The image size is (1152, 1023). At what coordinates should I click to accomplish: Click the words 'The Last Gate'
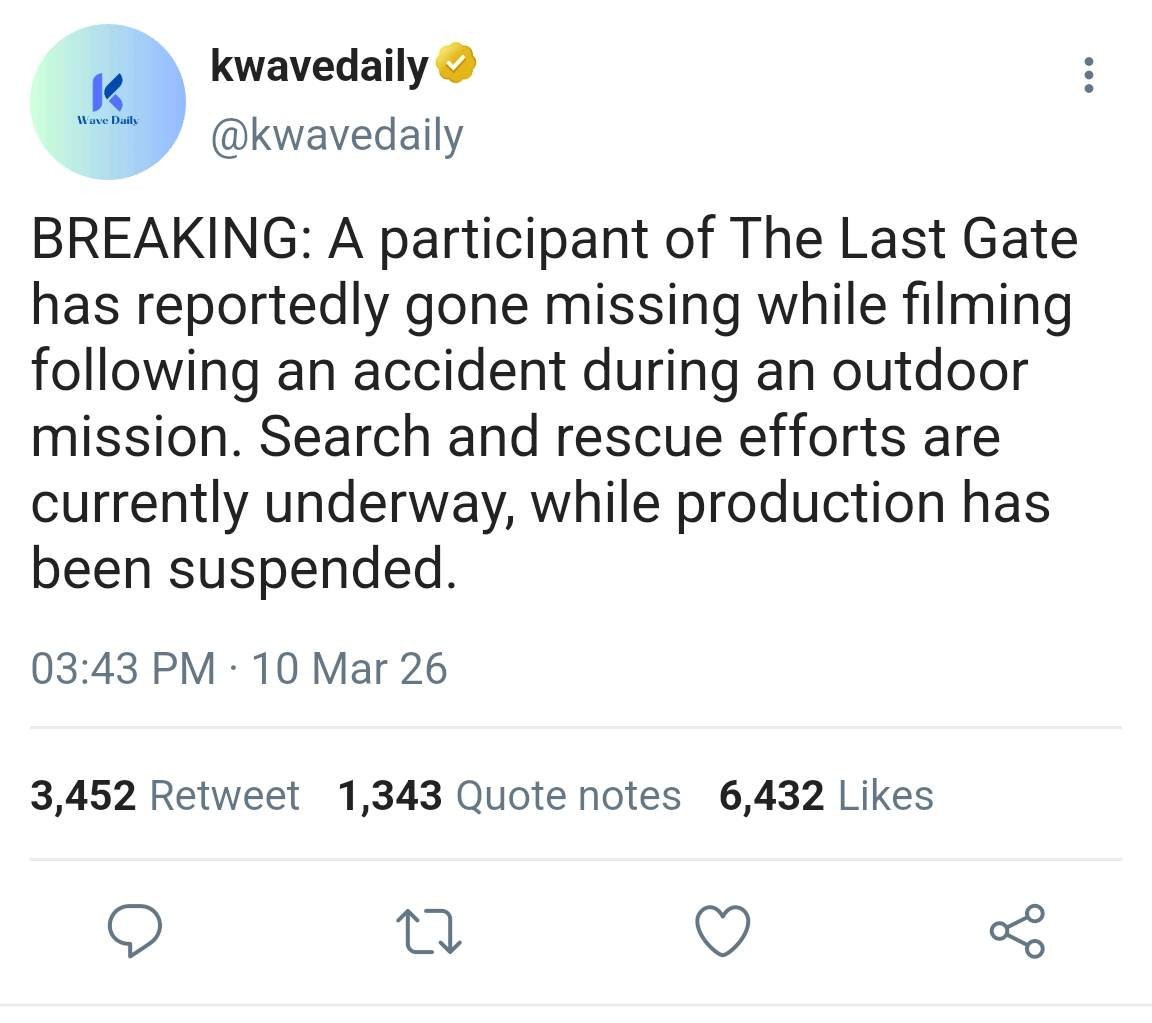[903, 239]
